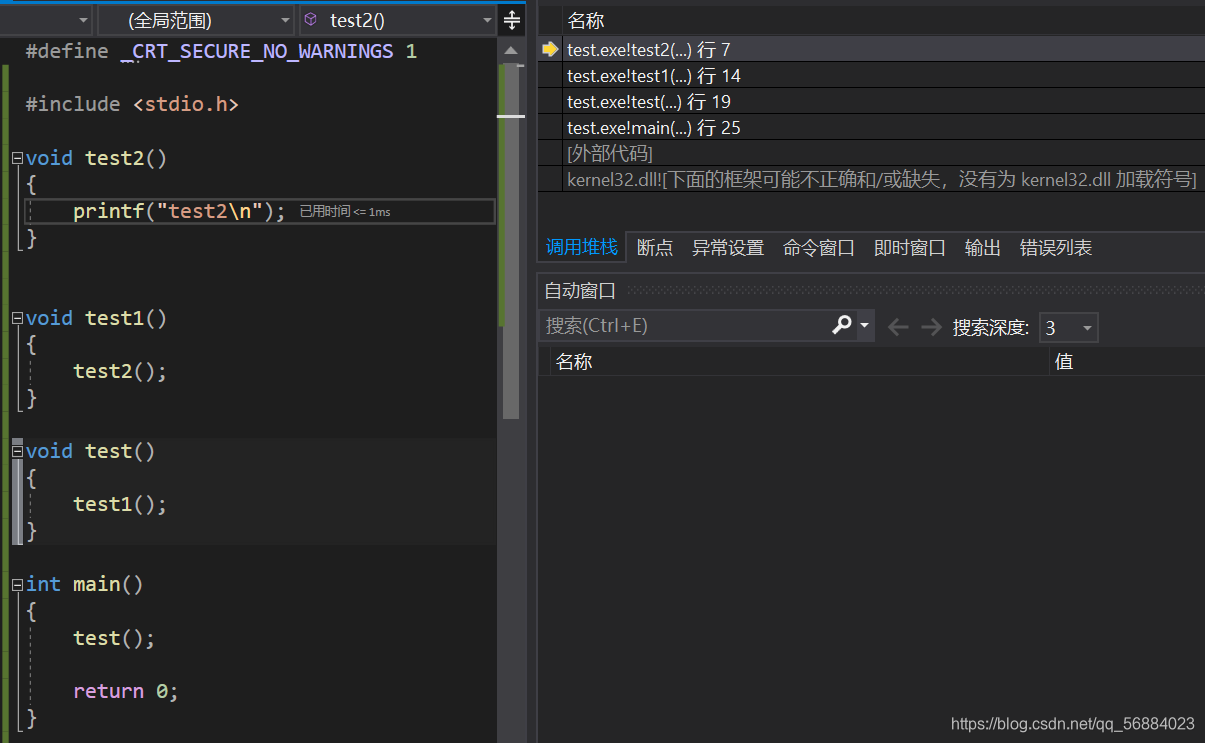Select call stack frame test.exe!test1(...) 行 14

click(x=871, y=75)
